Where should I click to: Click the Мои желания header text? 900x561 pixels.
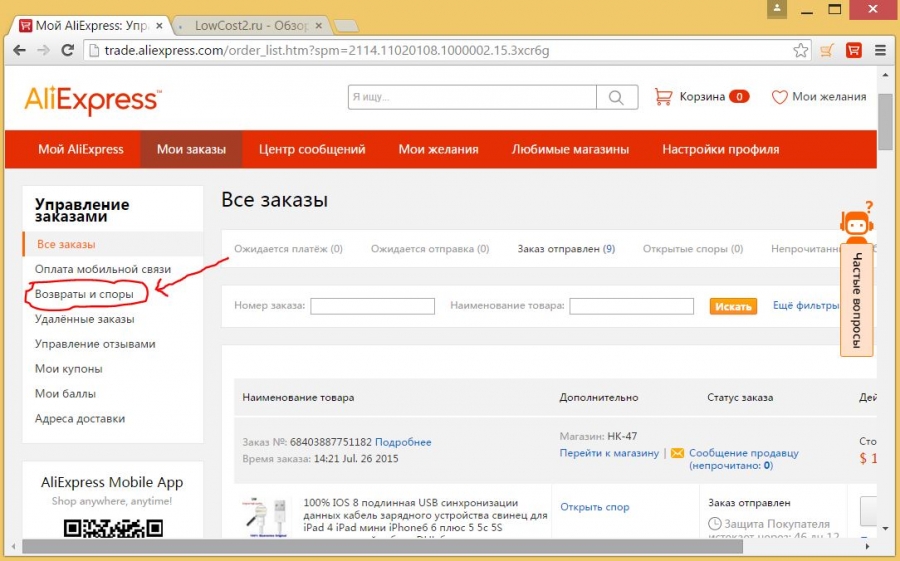pos(829,96)
